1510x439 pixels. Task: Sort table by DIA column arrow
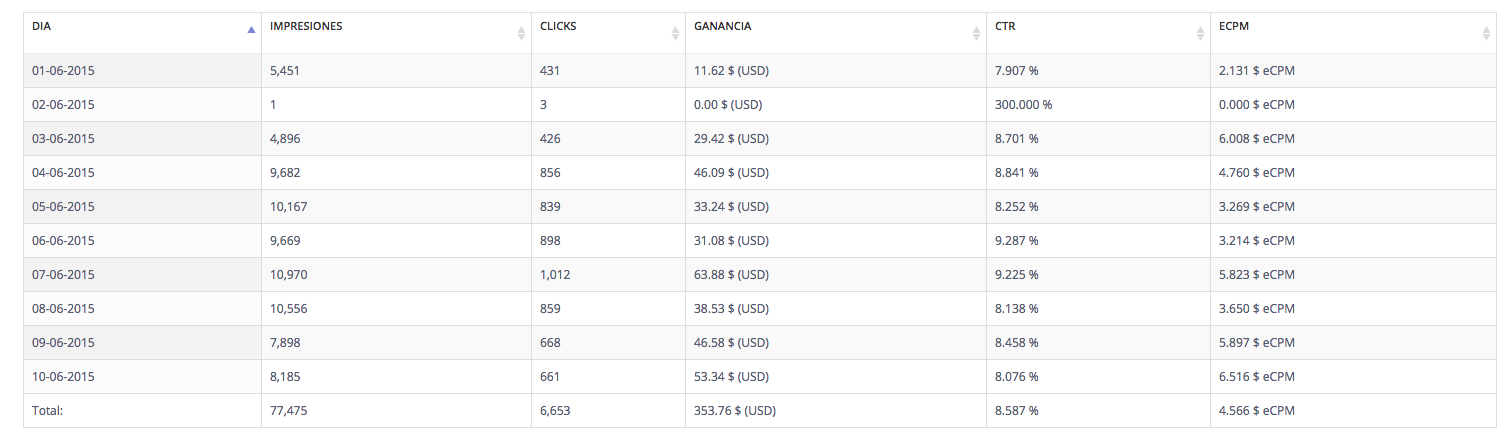(x=251, y=30)
